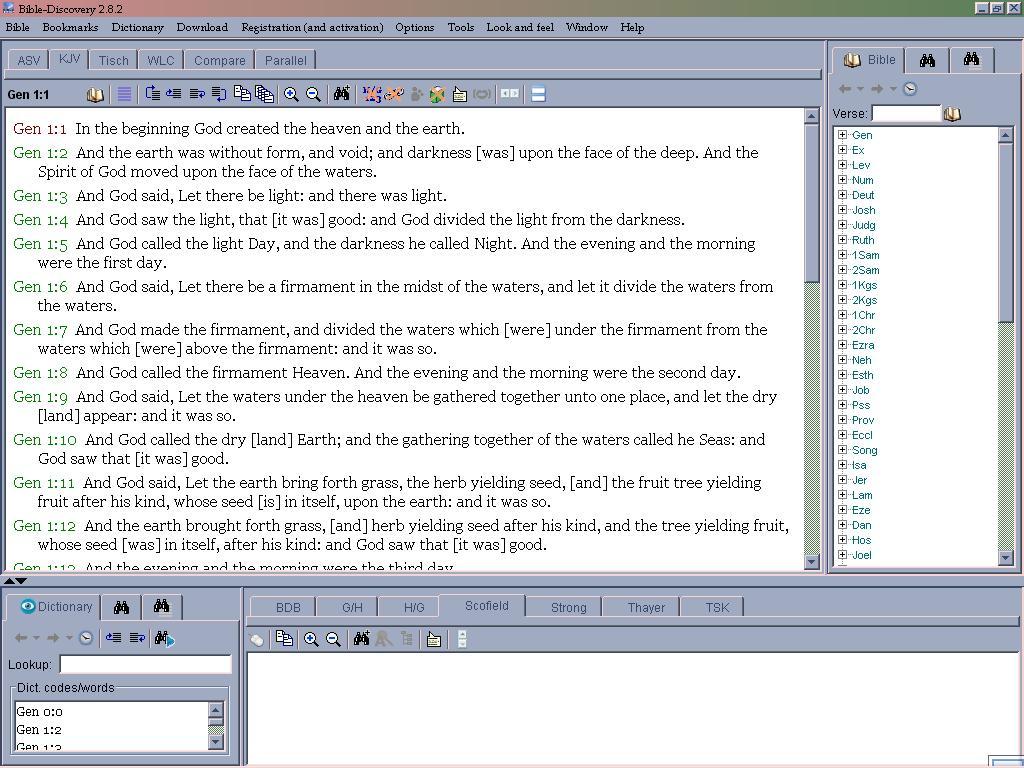Open the second binoculars tab in Dictionary panel
The height and width of the screenshot is (768, 1024).
point(162,607)
